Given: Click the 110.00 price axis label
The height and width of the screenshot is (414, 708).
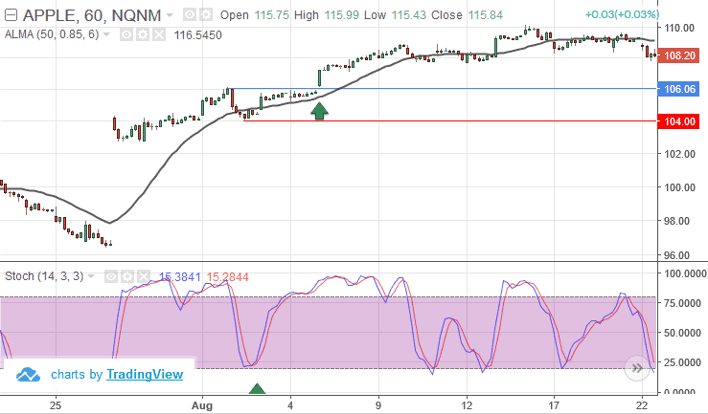Looking at the screenshot, I should (679, 28).
